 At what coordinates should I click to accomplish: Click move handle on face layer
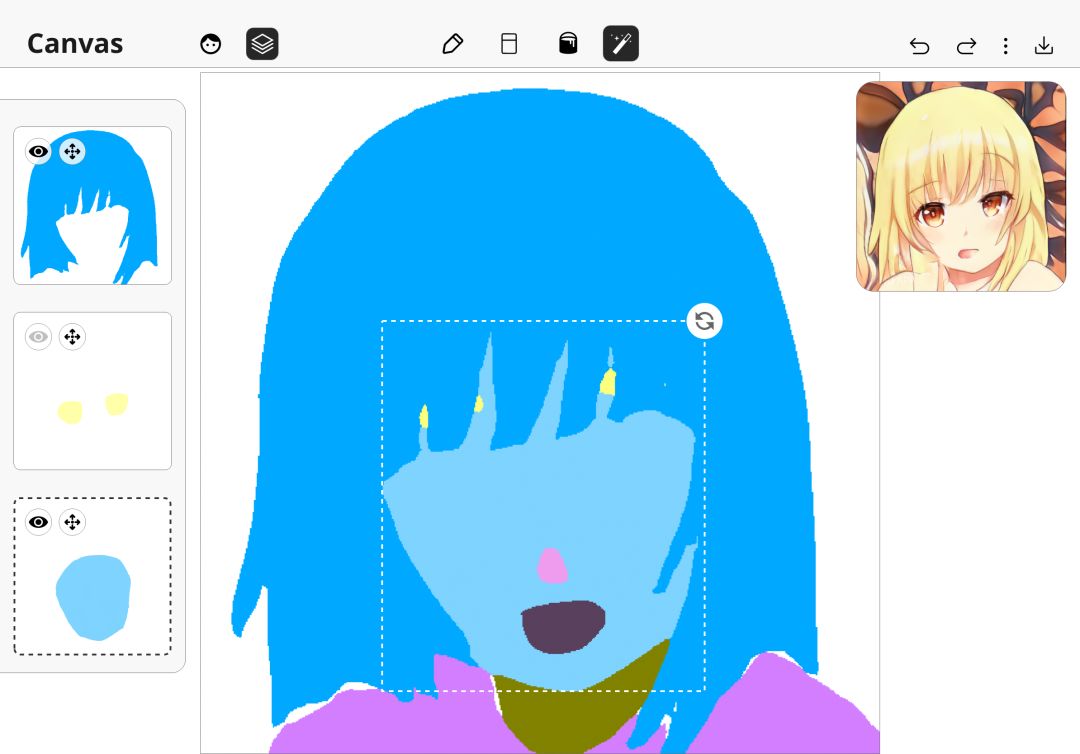click(72, 522)
